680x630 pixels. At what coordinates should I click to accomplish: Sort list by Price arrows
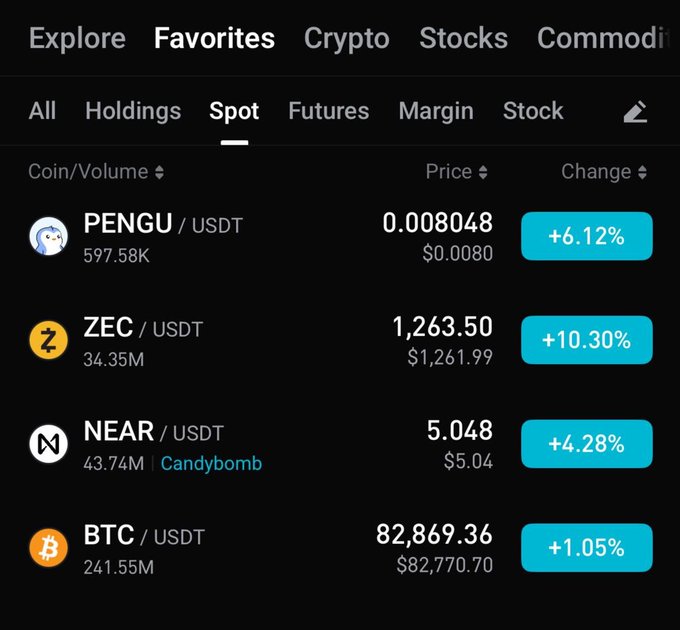coord(483,172)
